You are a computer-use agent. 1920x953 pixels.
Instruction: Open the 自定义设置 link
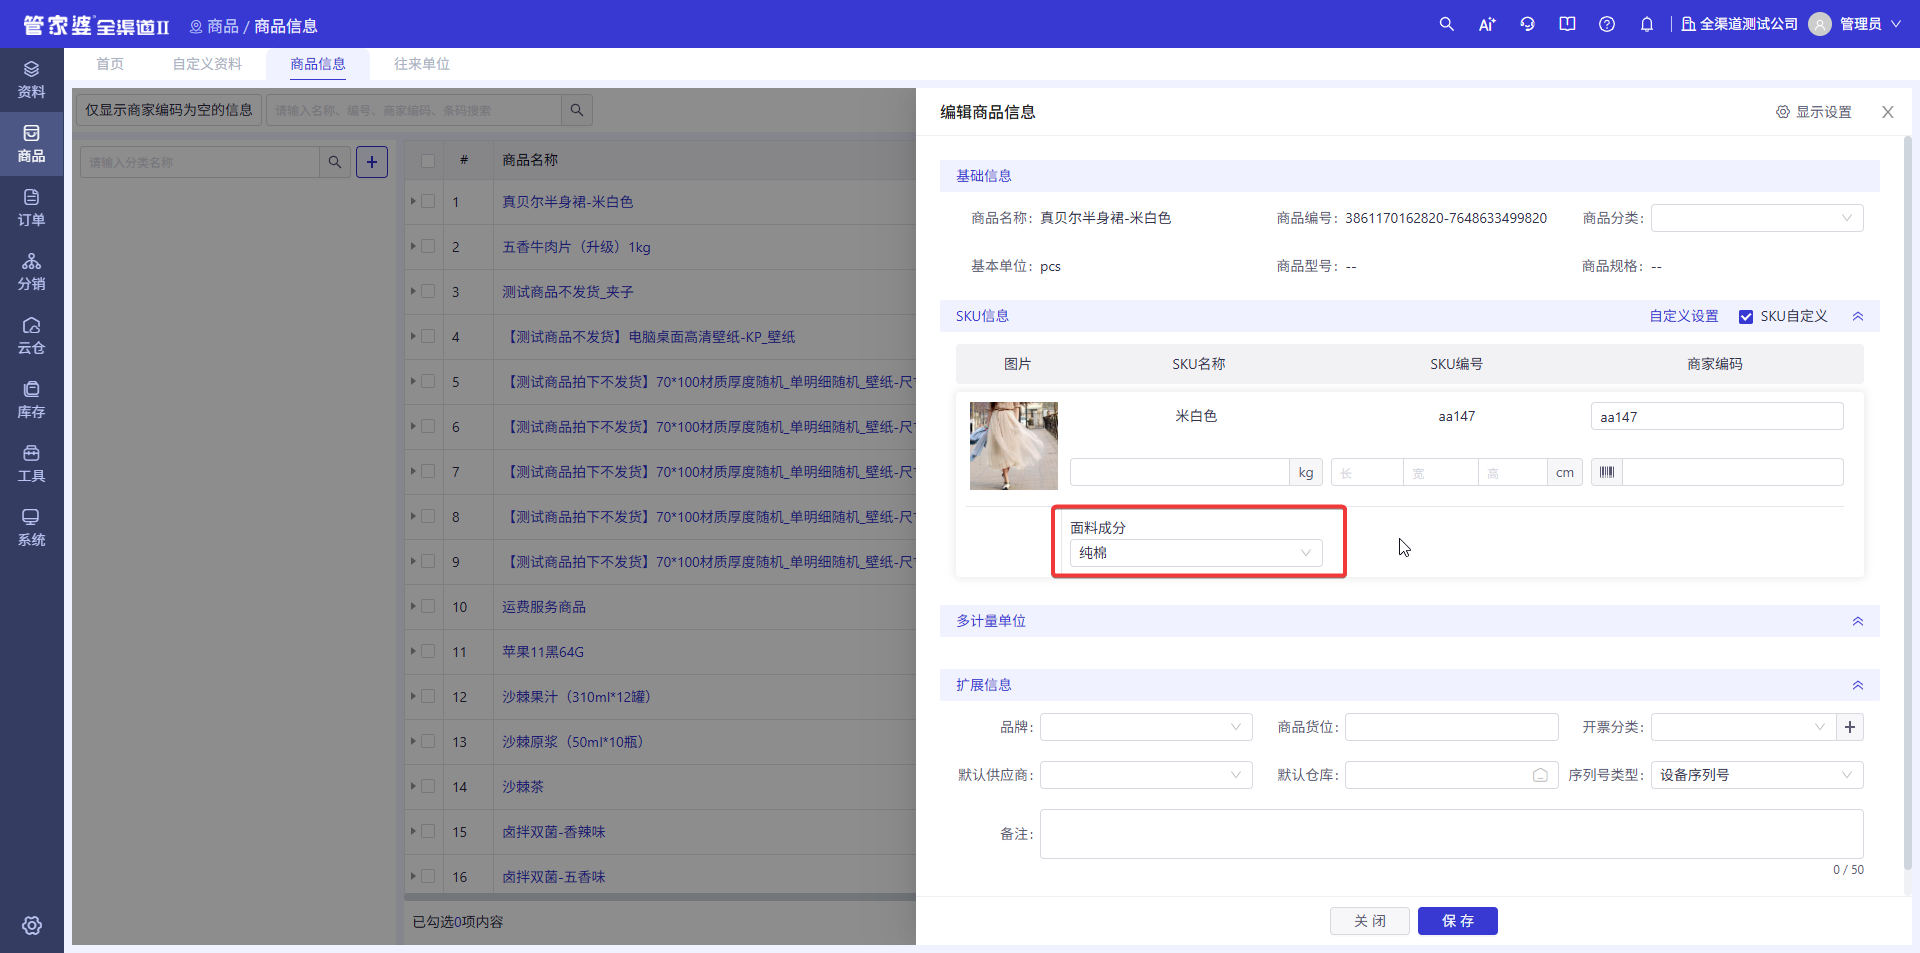(x=1684, y=316)
